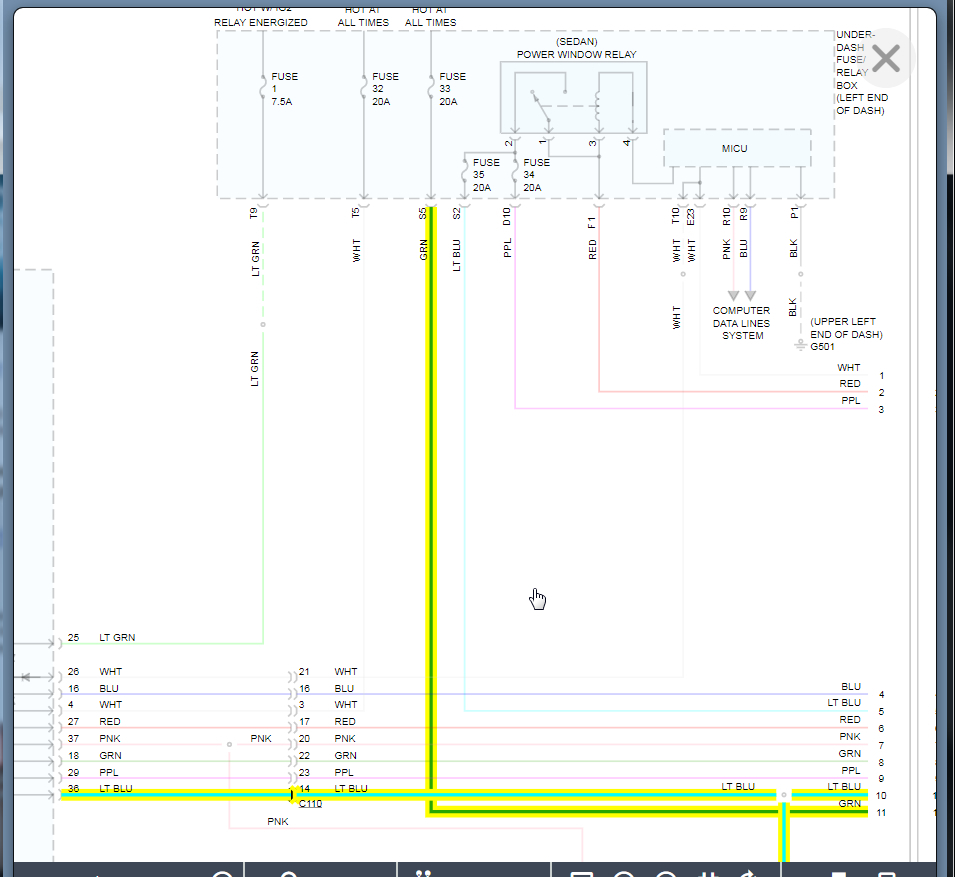The height and width of the screenshot is (877, 955).
Task: Click relay terminal number 4
Action: (626, 143)
